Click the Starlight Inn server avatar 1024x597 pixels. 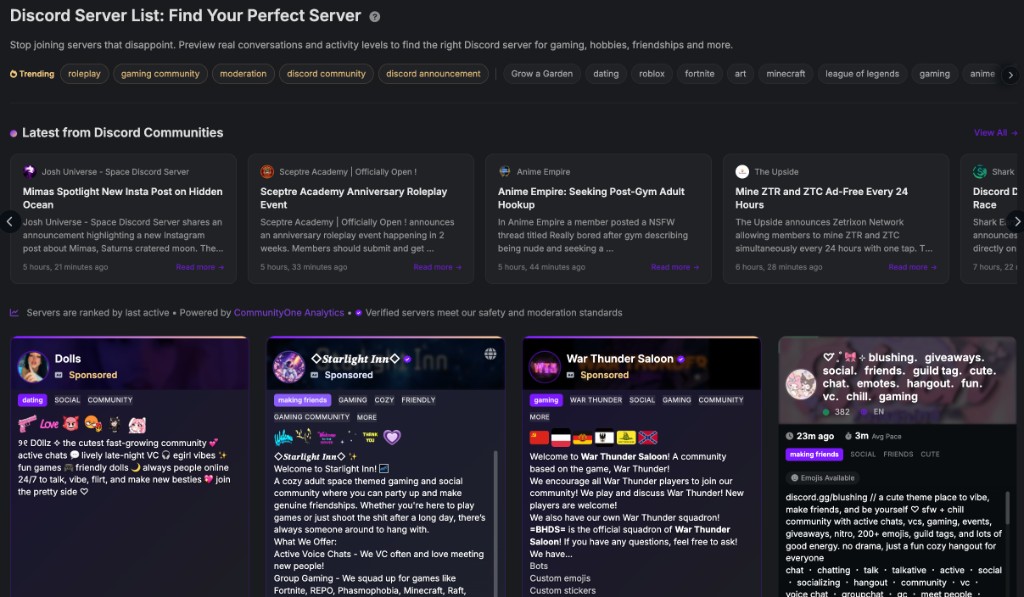tap(289, 366)
